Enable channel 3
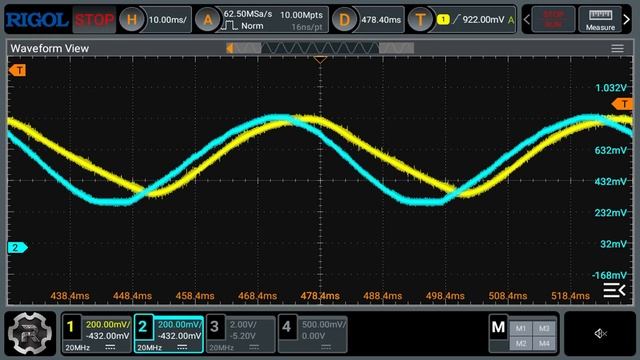The image size is (640, 360). pos(215,327)
